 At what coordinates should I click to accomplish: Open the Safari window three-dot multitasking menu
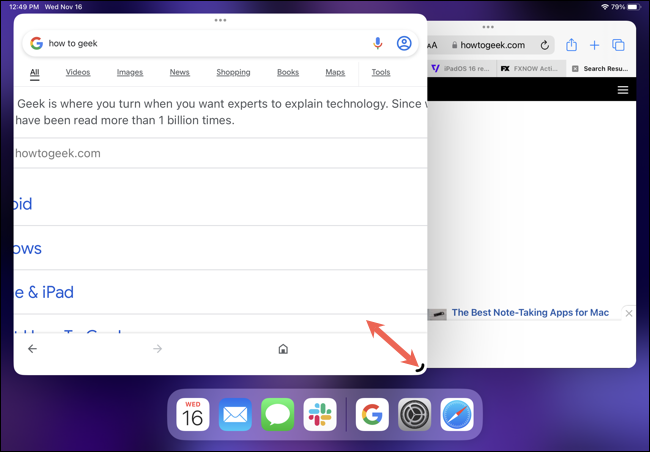(x=488, y=27)
